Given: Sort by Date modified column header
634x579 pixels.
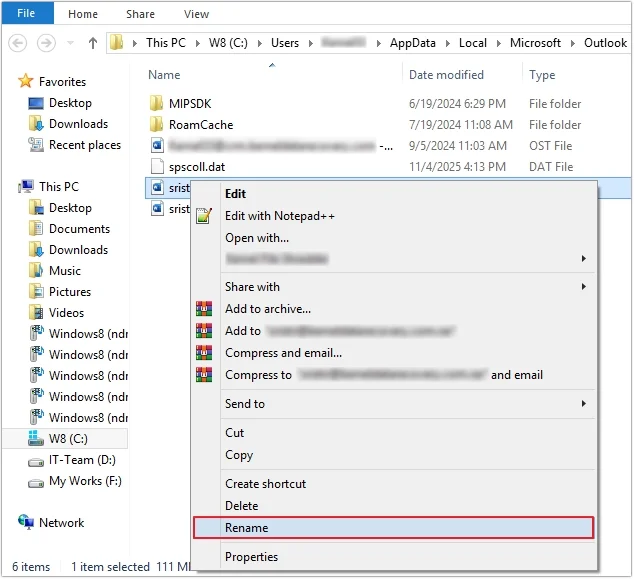Looking at the screenshot, I should [x=446, y=75].
